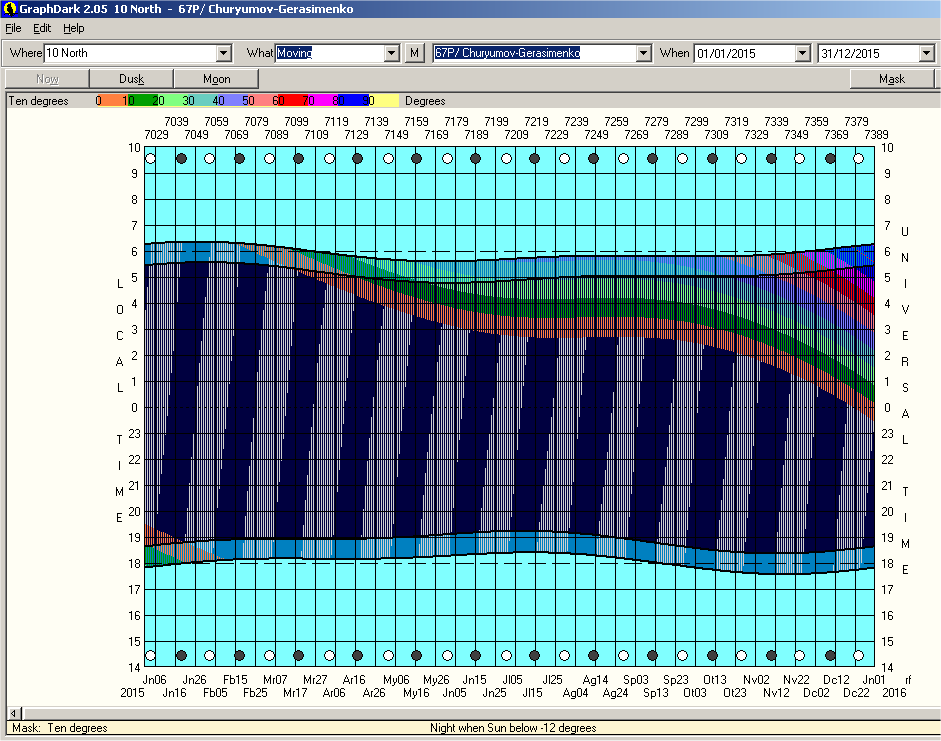
Task: Open the File menu
Action: (13, 28)
